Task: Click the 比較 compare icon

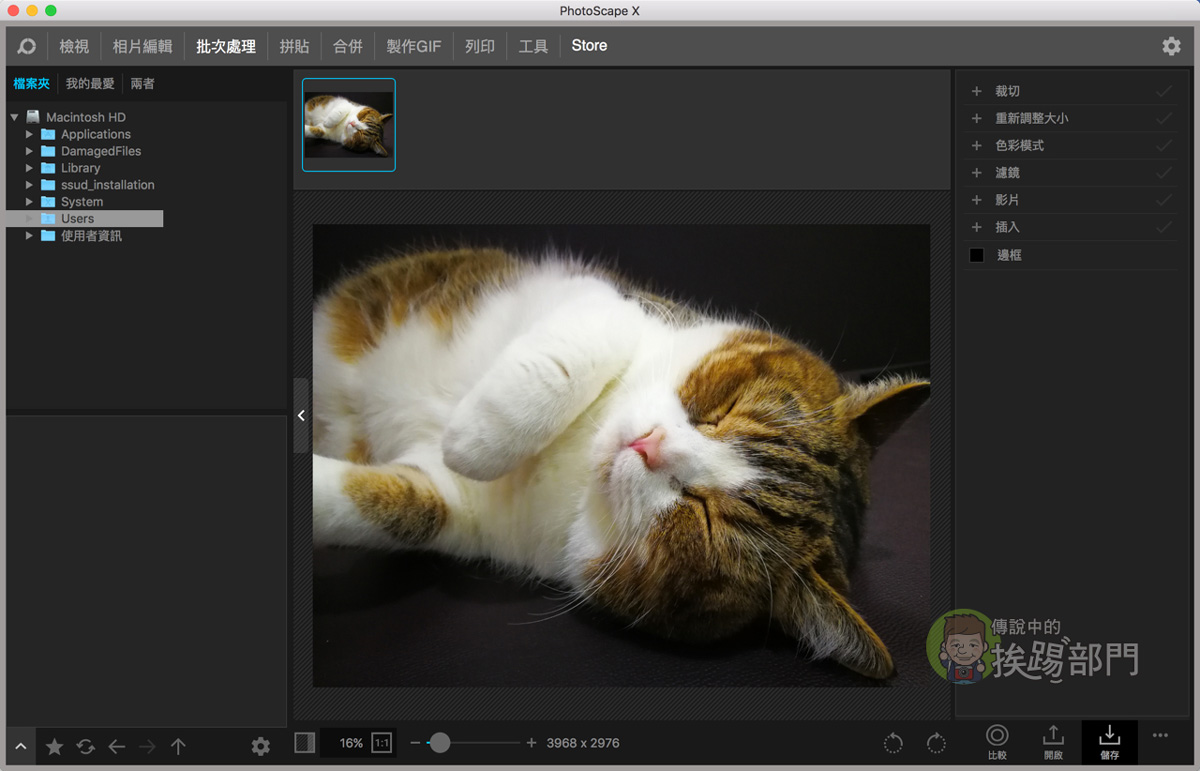Action: tap(997, 742)
